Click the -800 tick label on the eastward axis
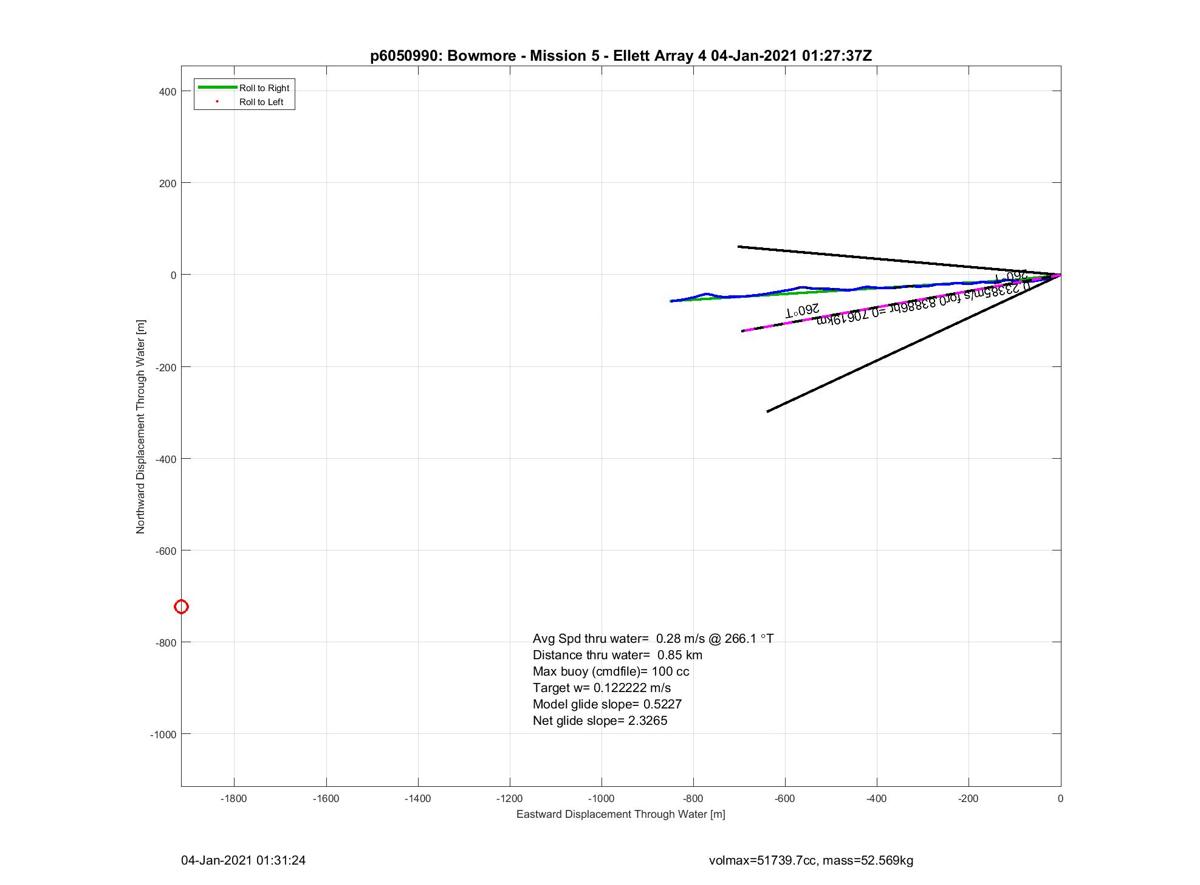This screenshot has height=885, width=1200. click(x=693, y=799)
